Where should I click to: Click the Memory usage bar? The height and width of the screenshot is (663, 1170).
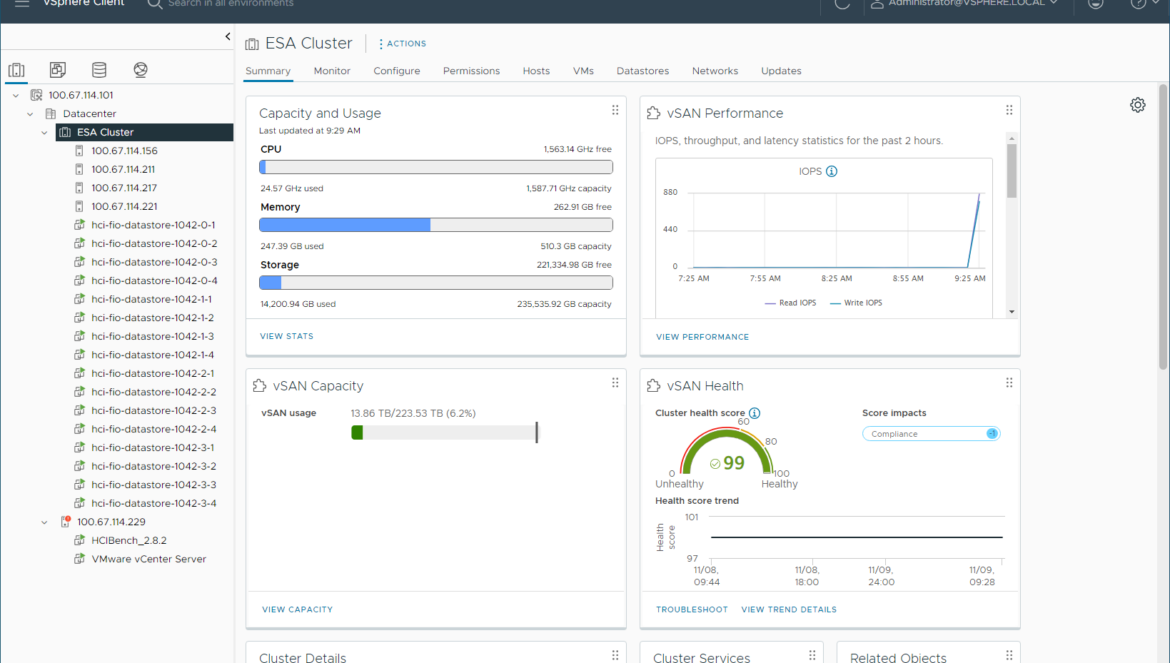[436, 224]
